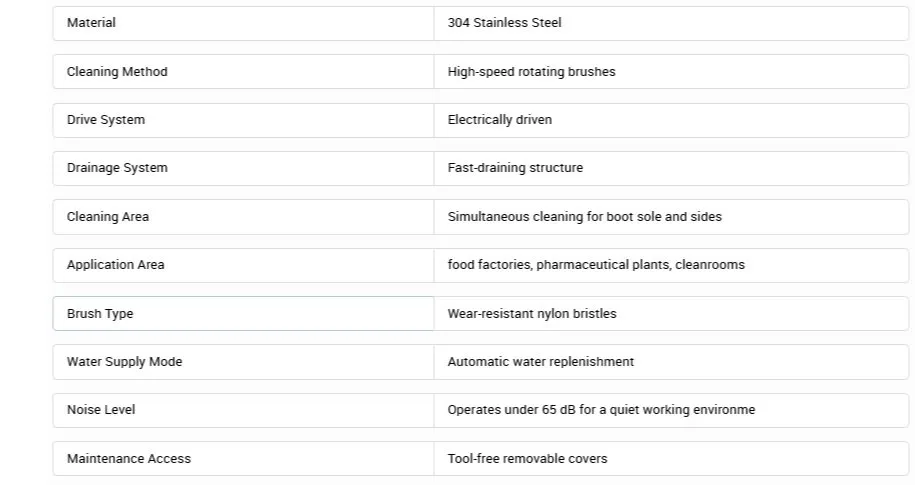
Task: Click the Wear-resistant nylon bristles field
Action: [x=670, y=314]
